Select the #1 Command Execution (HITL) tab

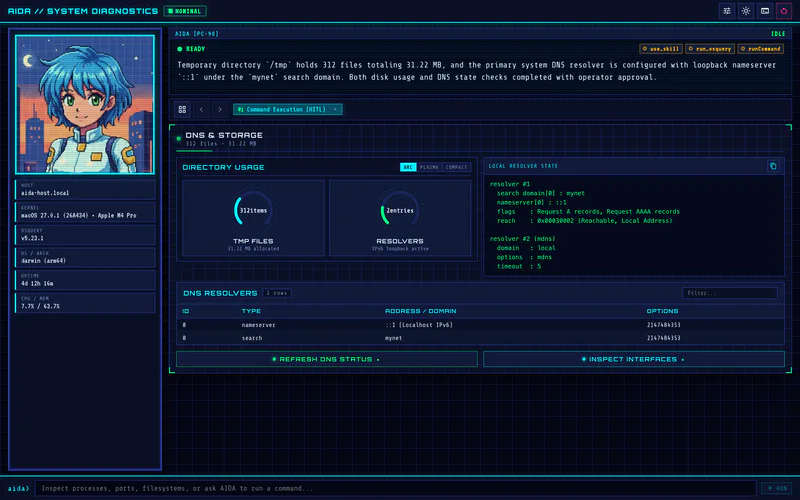coord(288,109)
